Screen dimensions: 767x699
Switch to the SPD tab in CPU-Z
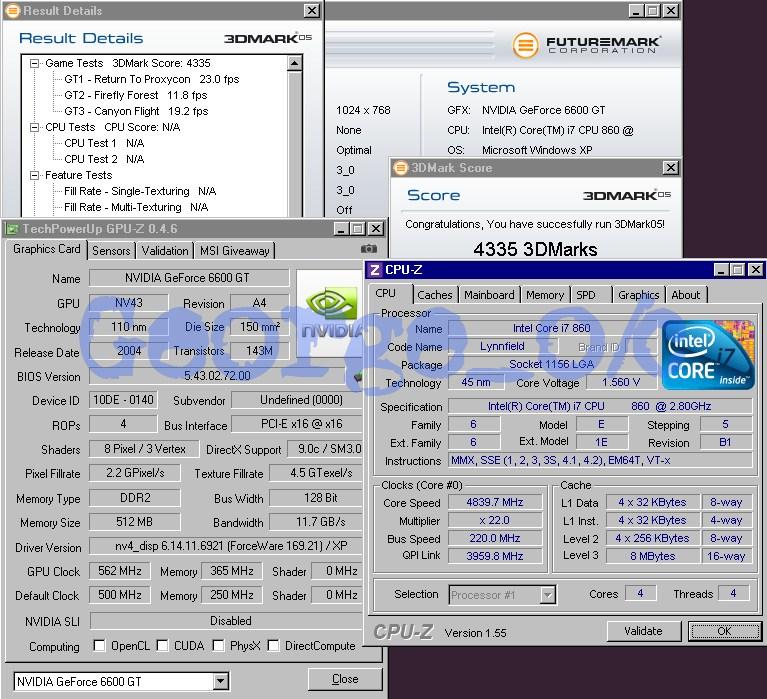click(586, 295)
